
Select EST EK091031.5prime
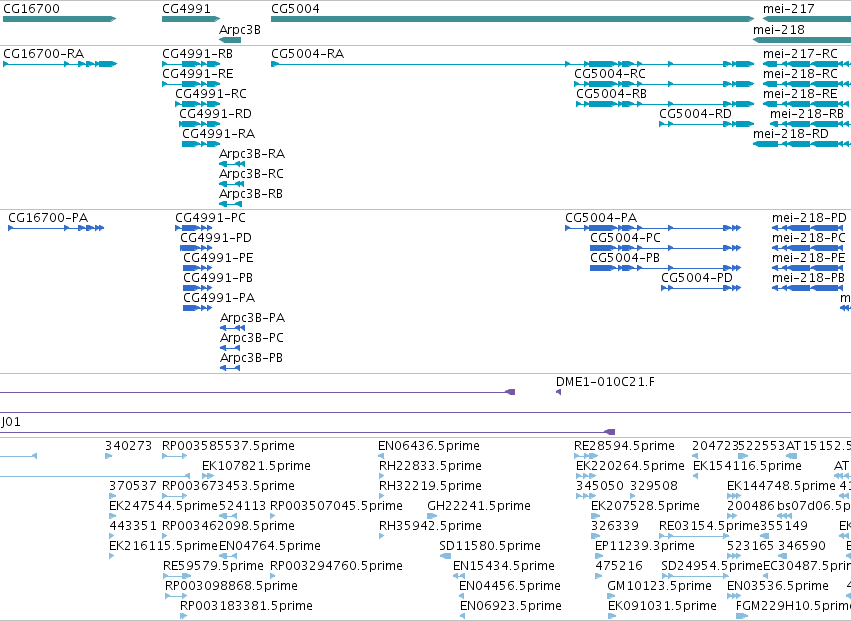[x=612, y=616]
